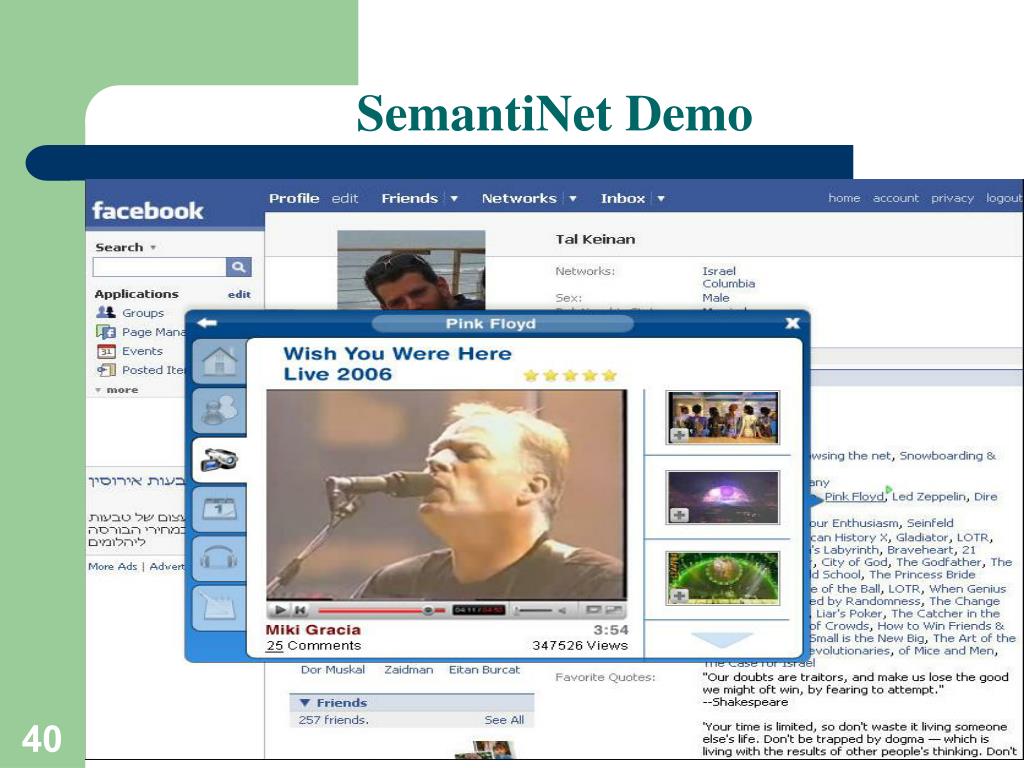Screen dimensions: 1024x768
Task: Open the 25 Comments link
Action: click(x=313, y=646)
